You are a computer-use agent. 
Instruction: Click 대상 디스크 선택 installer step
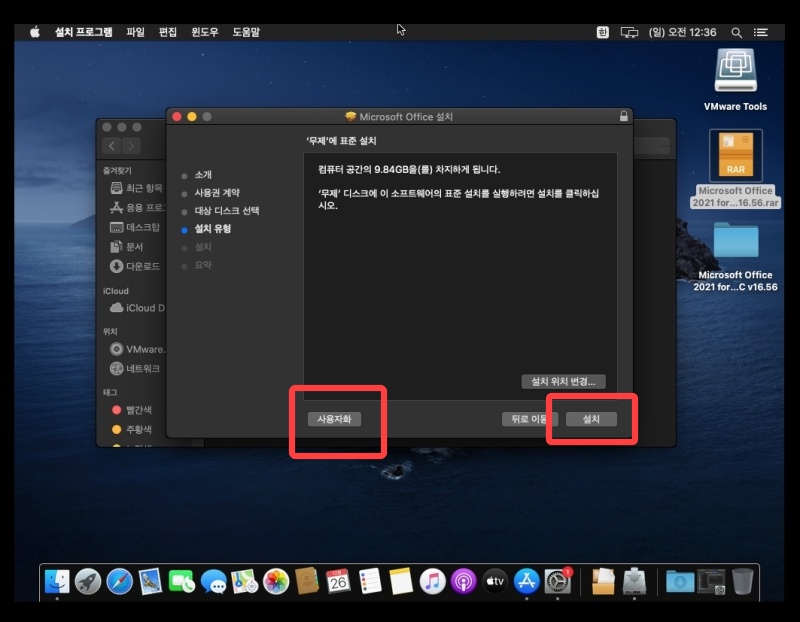pos(227,211)
